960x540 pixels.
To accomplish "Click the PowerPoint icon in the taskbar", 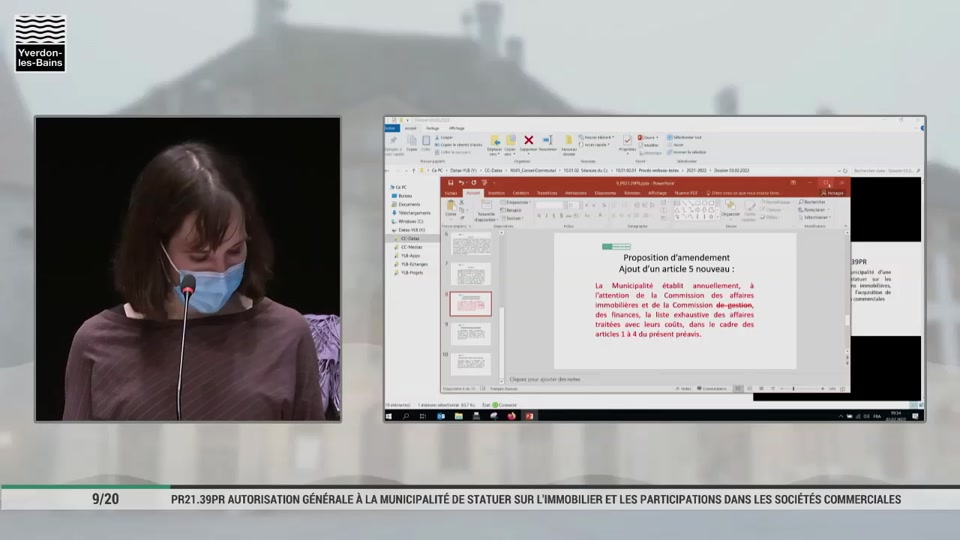I will (x=529, y=416).
